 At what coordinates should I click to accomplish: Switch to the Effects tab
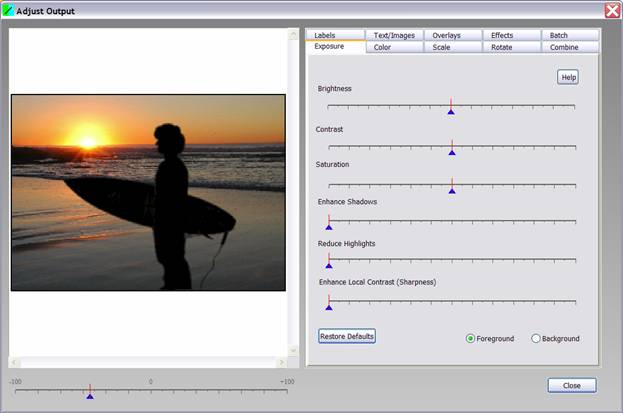tap(512, 35)
